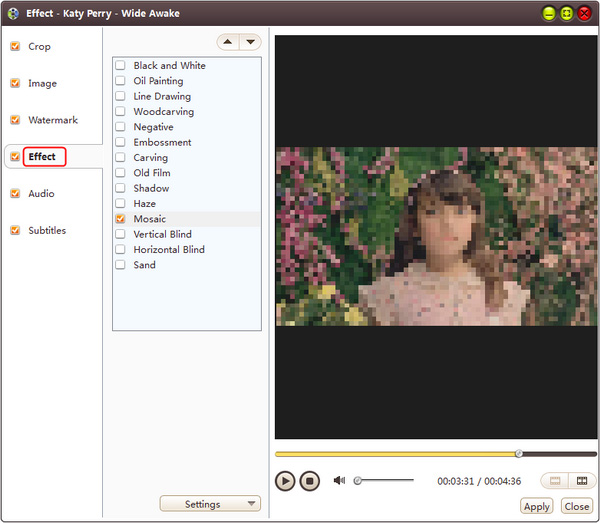Tick the Old Film checkbox
Viewport: 600px width, 523px height.
(121, 173)
